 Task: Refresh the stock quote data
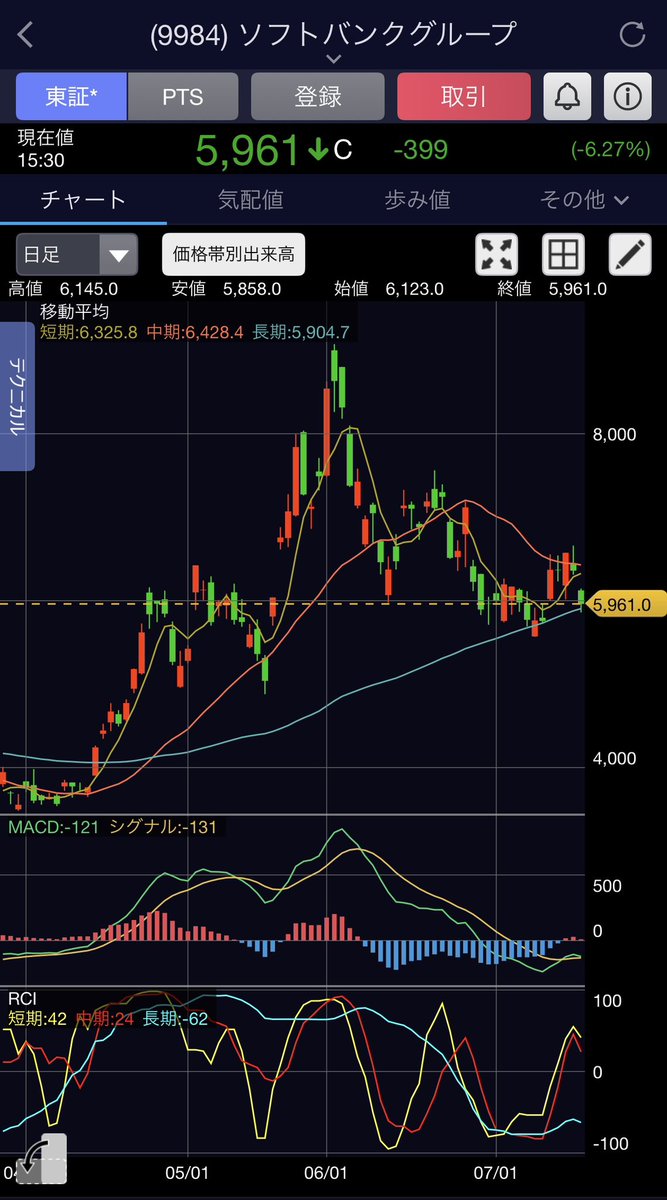click(x=632, y=34)
